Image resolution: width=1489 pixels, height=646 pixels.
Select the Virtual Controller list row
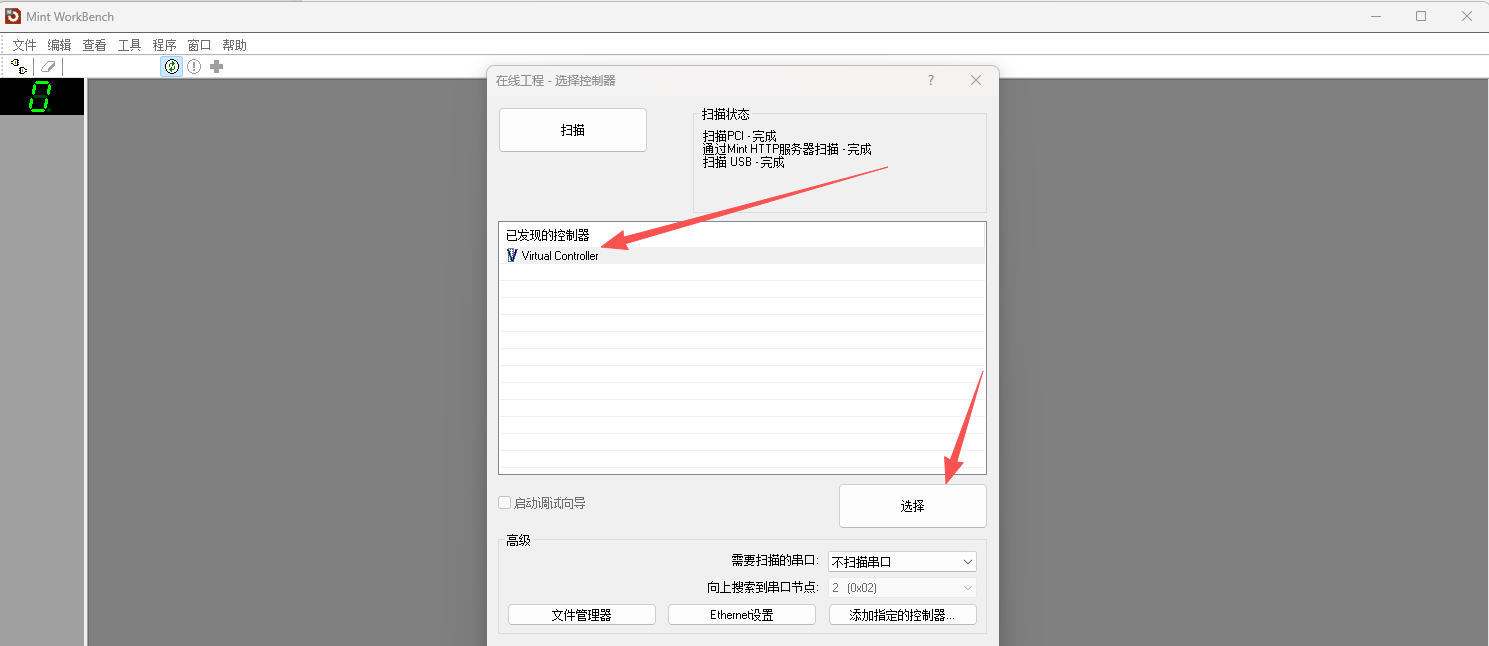742,256
